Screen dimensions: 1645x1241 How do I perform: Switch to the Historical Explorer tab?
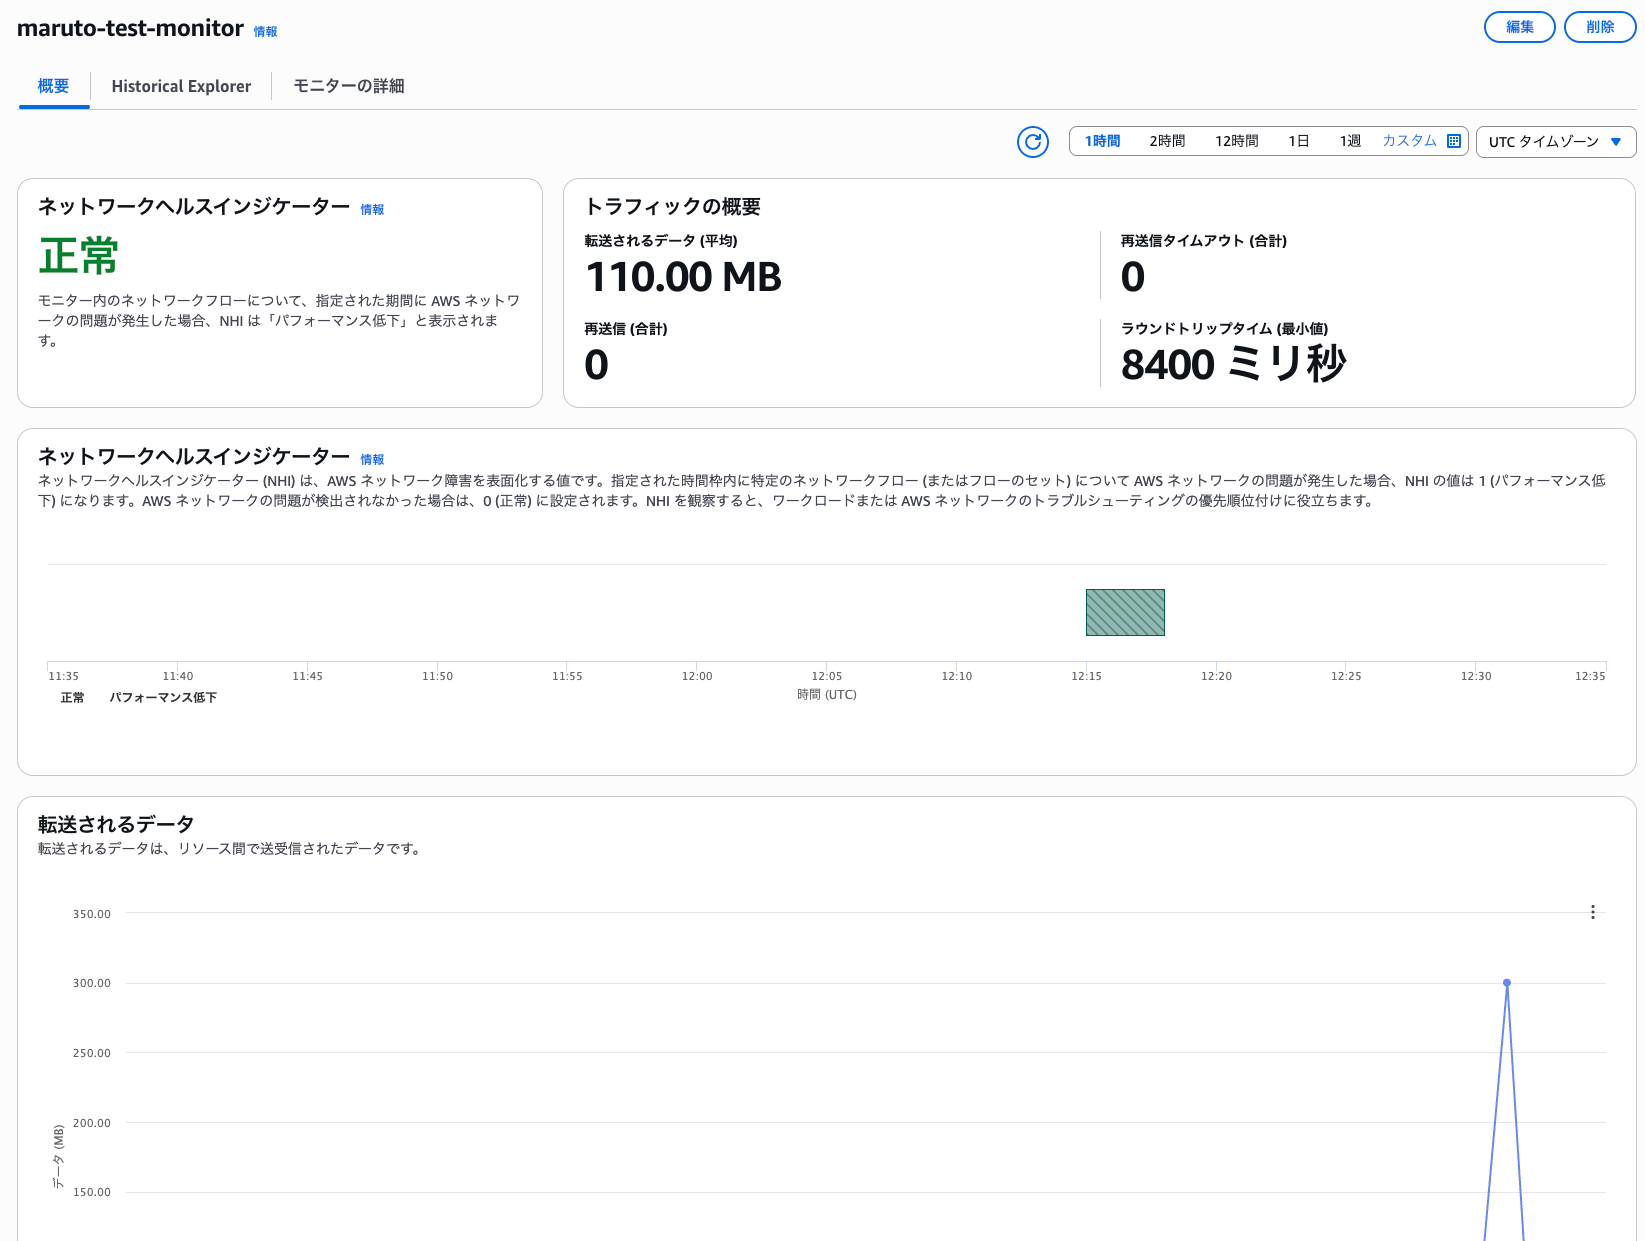pyautogui.click(x=181, y=86)
